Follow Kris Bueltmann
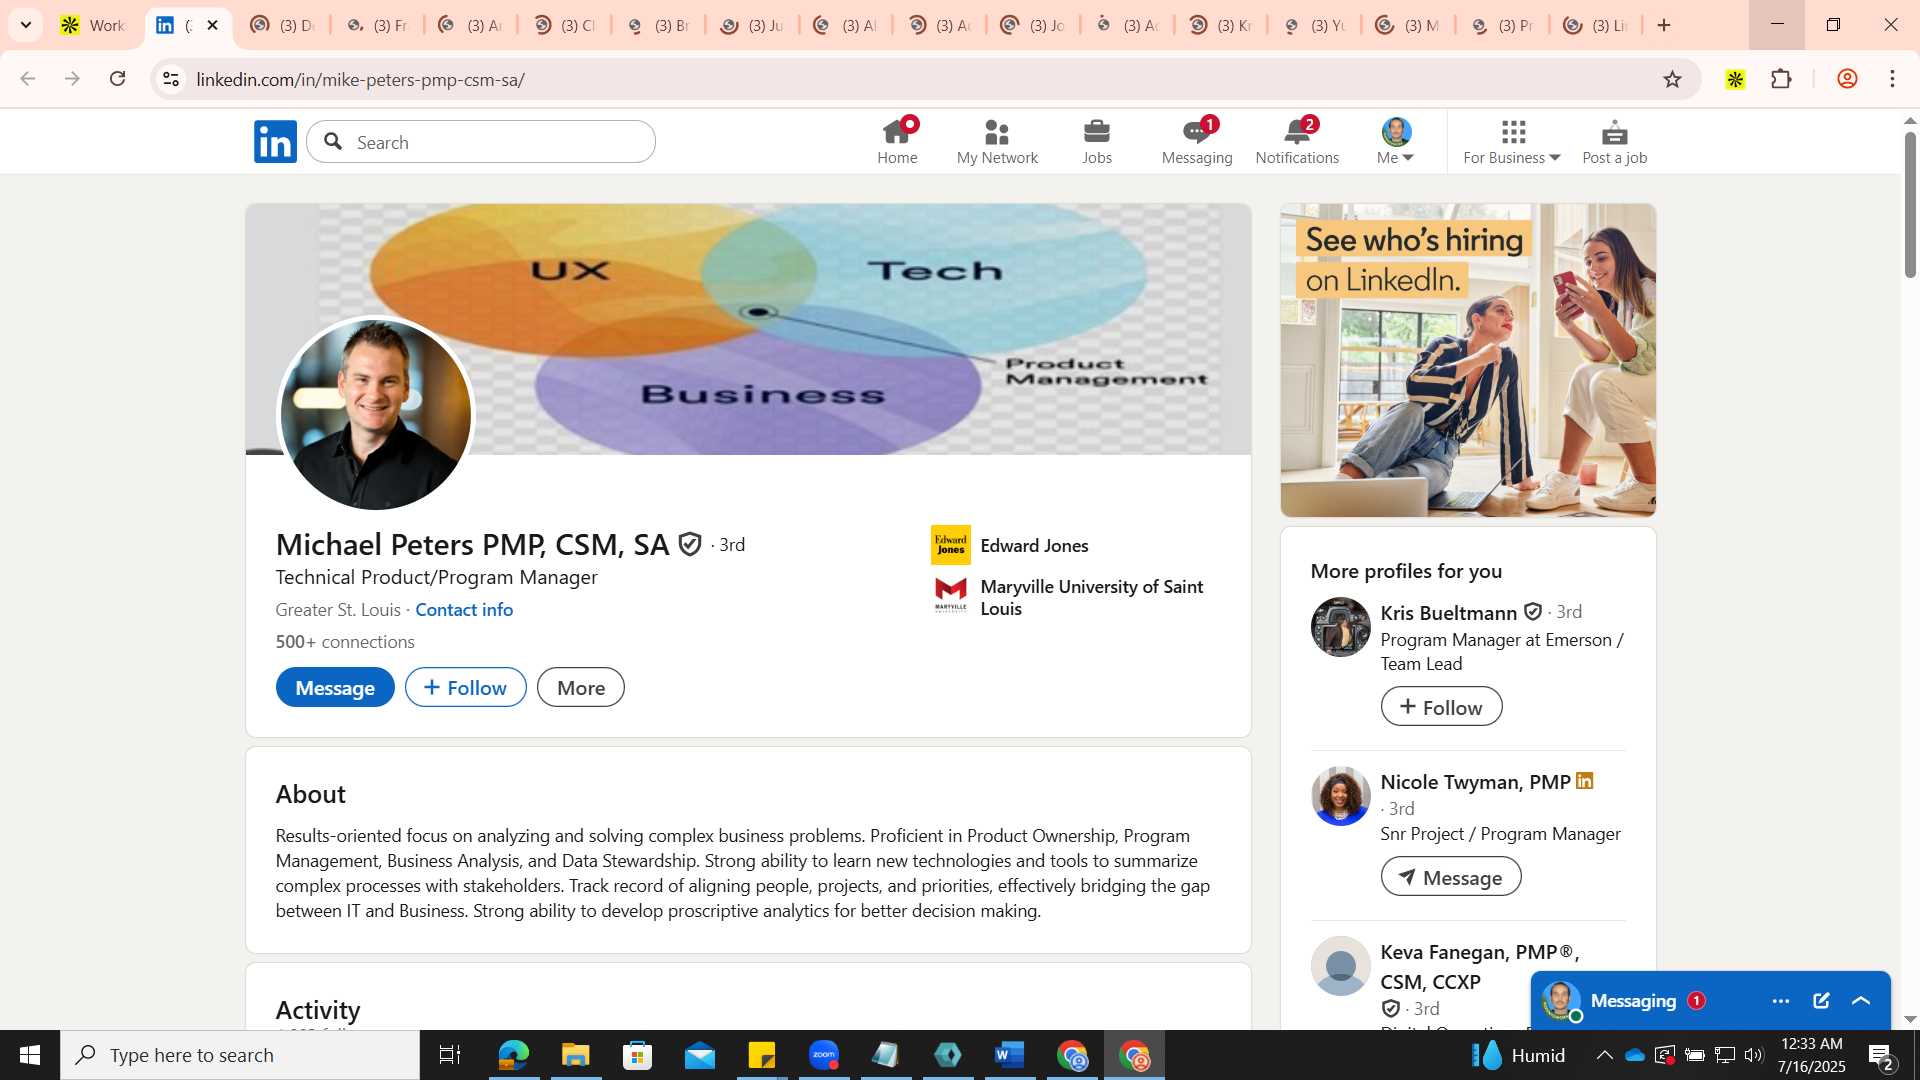The width and height of the screenshot is (1920, 1080). click(x=1441, y=706)
